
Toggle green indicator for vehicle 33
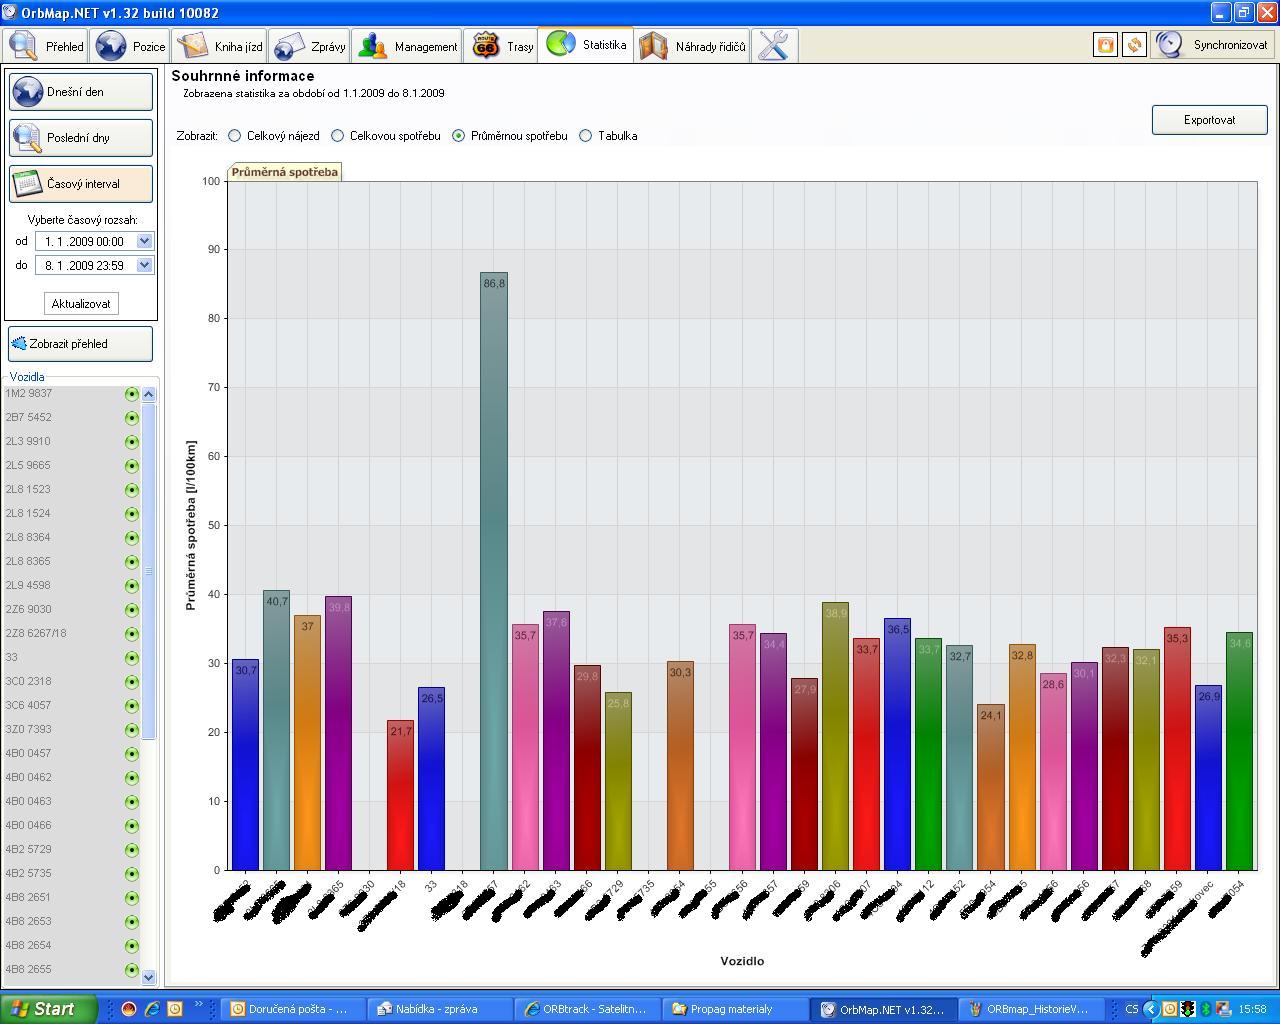[x=132, y=658]
